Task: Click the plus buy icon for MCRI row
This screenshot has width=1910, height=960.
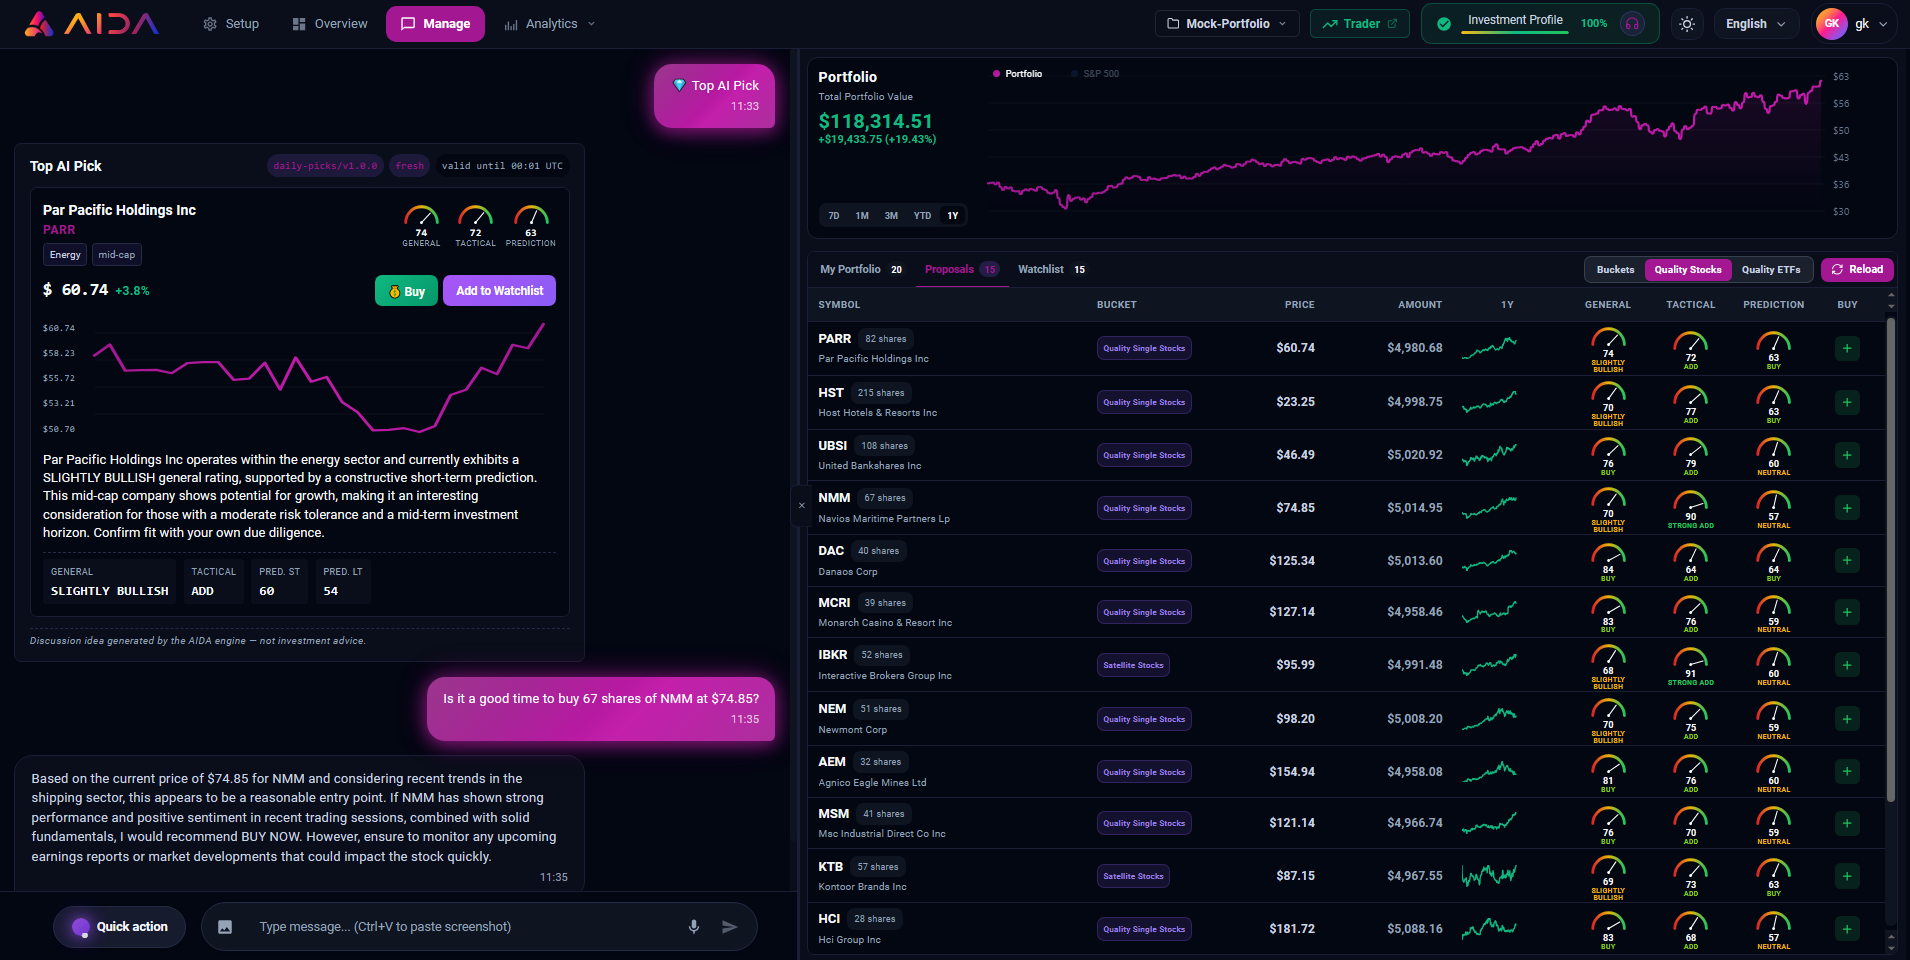Action: [1847, 612]
